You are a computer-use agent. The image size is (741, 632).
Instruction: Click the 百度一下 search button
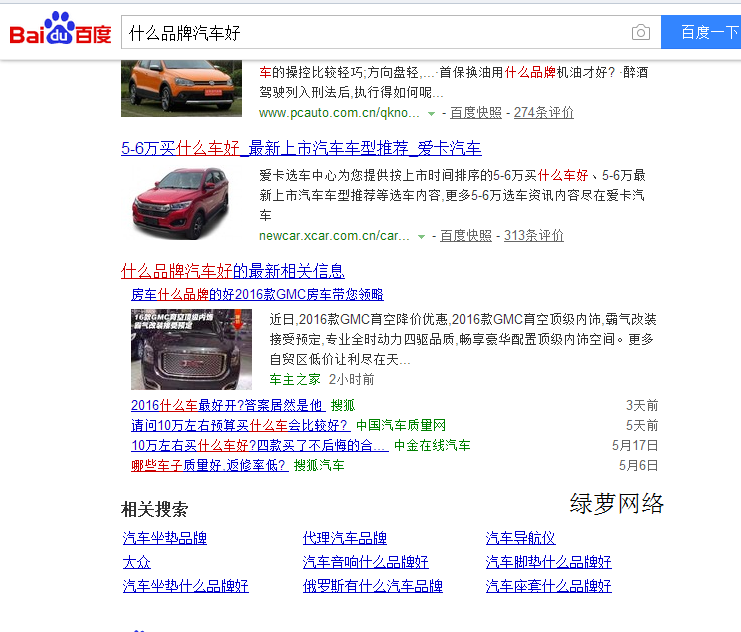point(701,32)
